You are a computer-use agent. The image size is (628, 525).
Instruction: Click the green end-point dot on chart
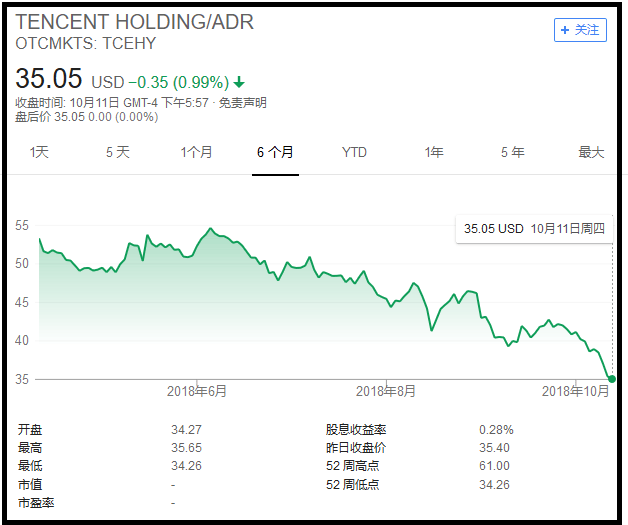click(612, 379)
